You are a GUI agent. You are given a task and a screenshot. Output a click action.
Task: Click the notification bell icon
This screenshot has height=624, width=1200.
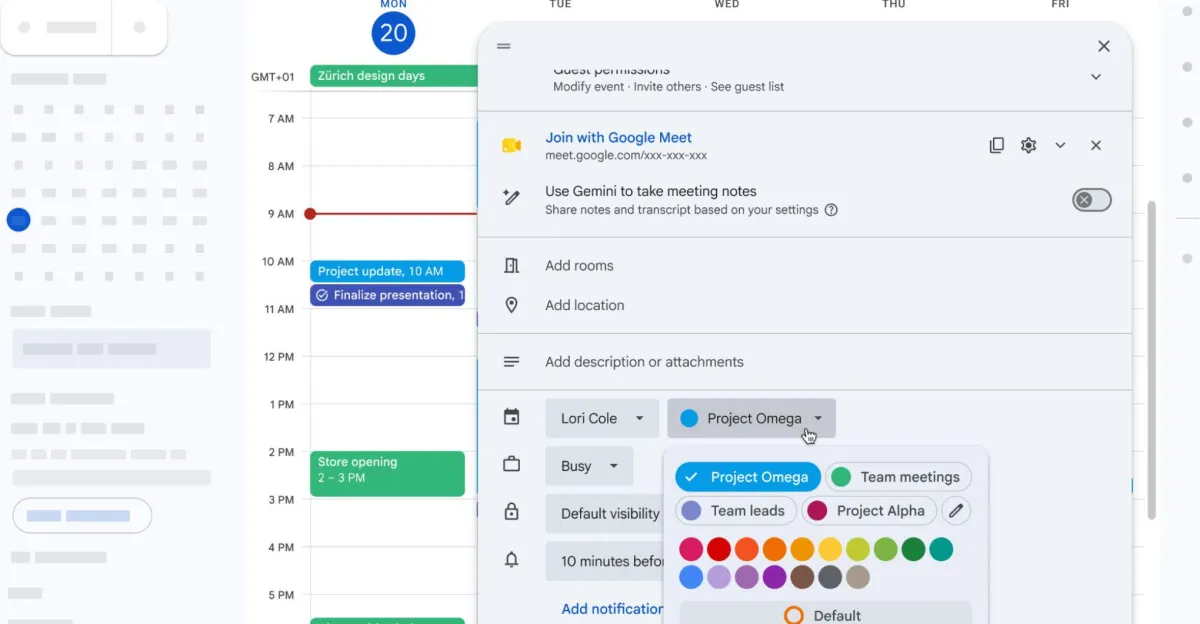tap(512, 560)
